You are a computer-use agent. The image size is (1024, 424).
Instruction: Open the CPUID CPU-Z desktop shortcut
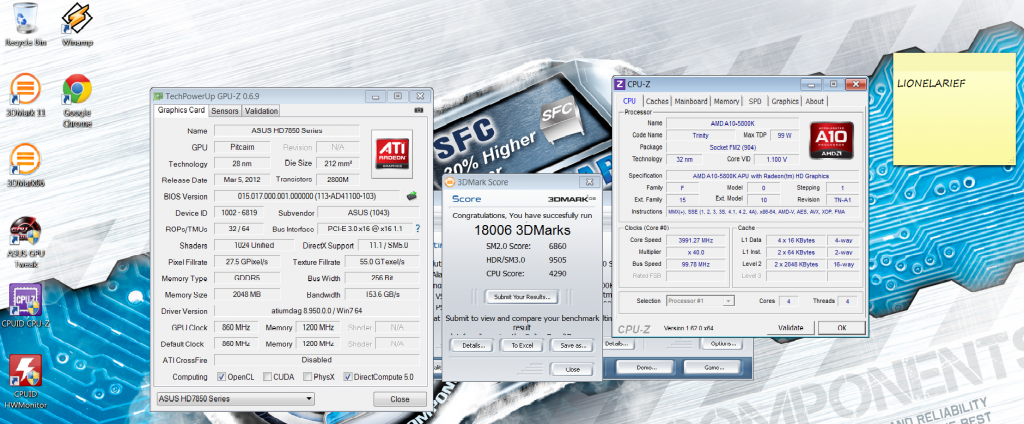pos(25,306)
